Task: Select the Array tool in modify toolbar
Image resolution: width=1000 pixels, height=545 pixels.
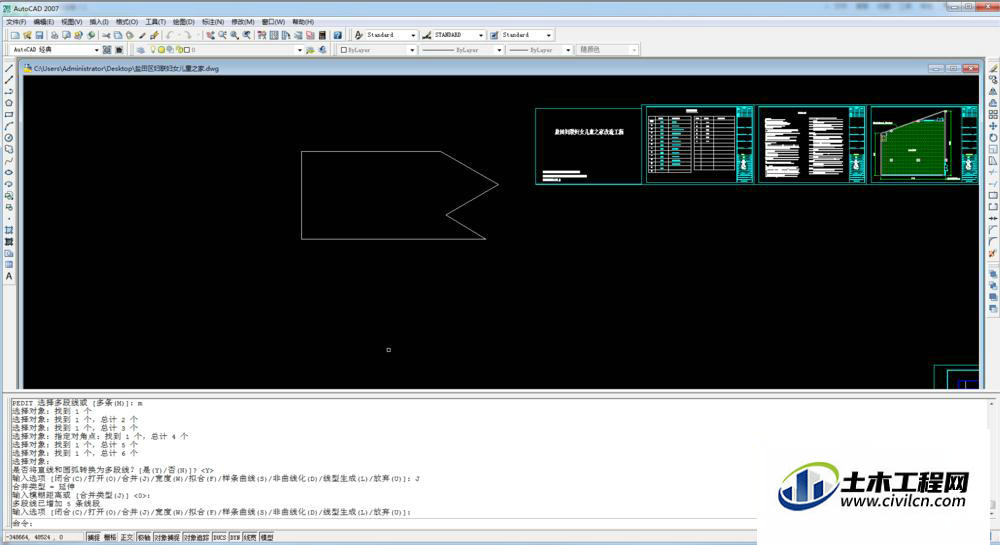Action: pyautogui.click(x=993, y=114)
